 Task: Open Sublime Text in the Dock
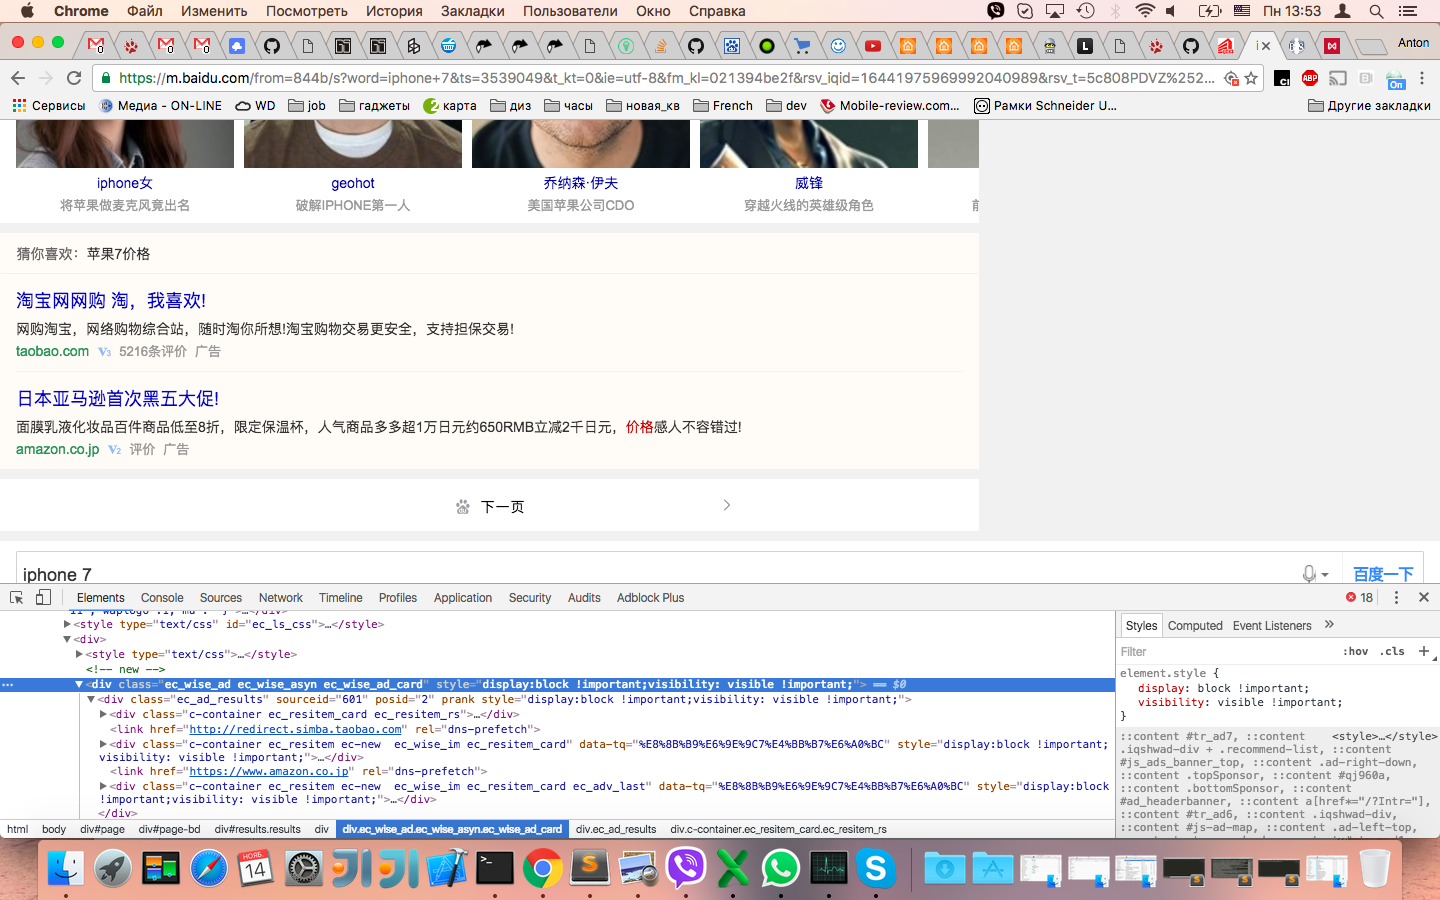tap(590, 868)
